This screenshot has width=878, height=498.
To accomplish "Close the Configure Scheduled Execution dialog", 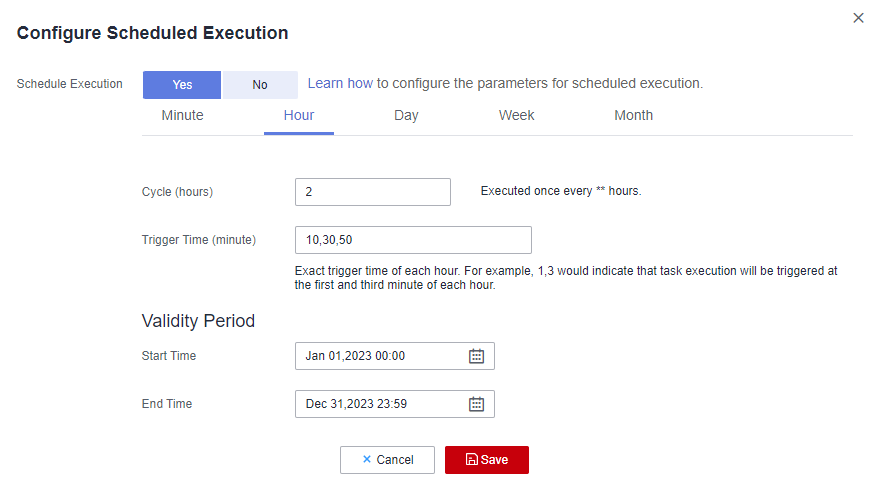I will pos(858,18).
